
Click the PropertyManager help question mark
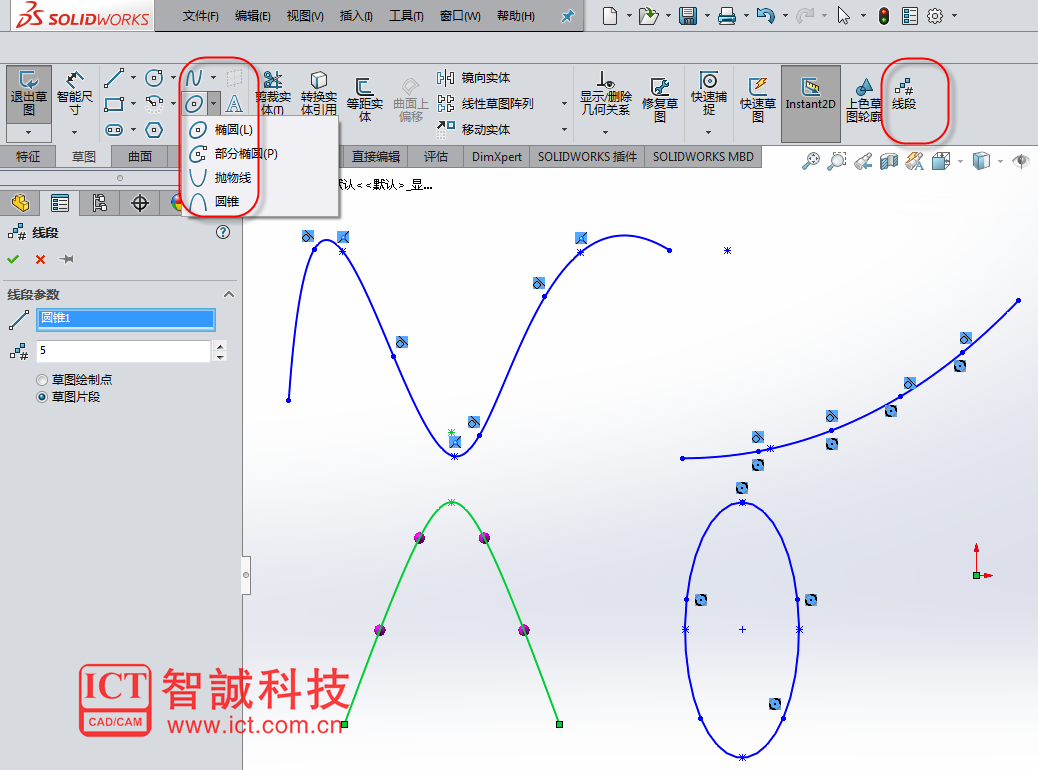(223, 232)
